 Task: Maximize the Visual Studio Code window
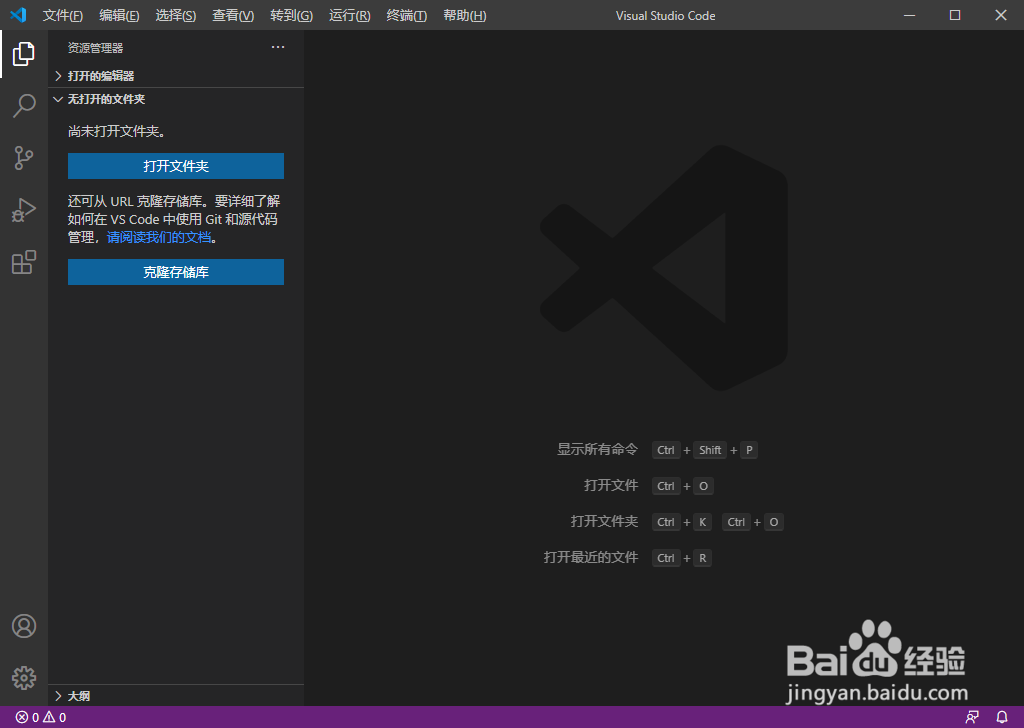(x=955, y=15)
